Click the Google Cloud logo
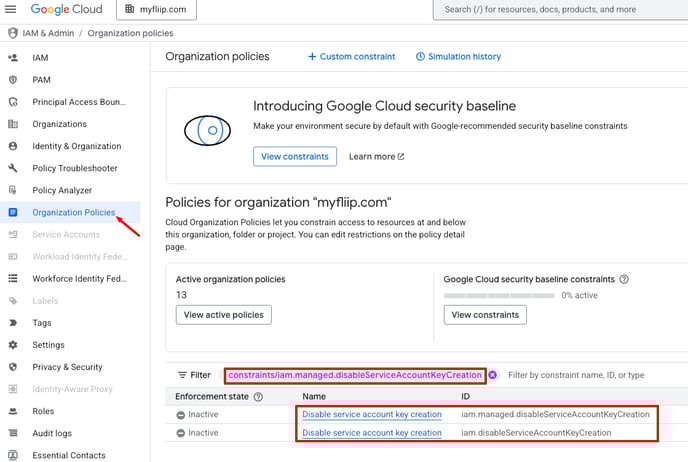Image resolution: width=688 pixels, height=462 pixels. pos(66,9)
